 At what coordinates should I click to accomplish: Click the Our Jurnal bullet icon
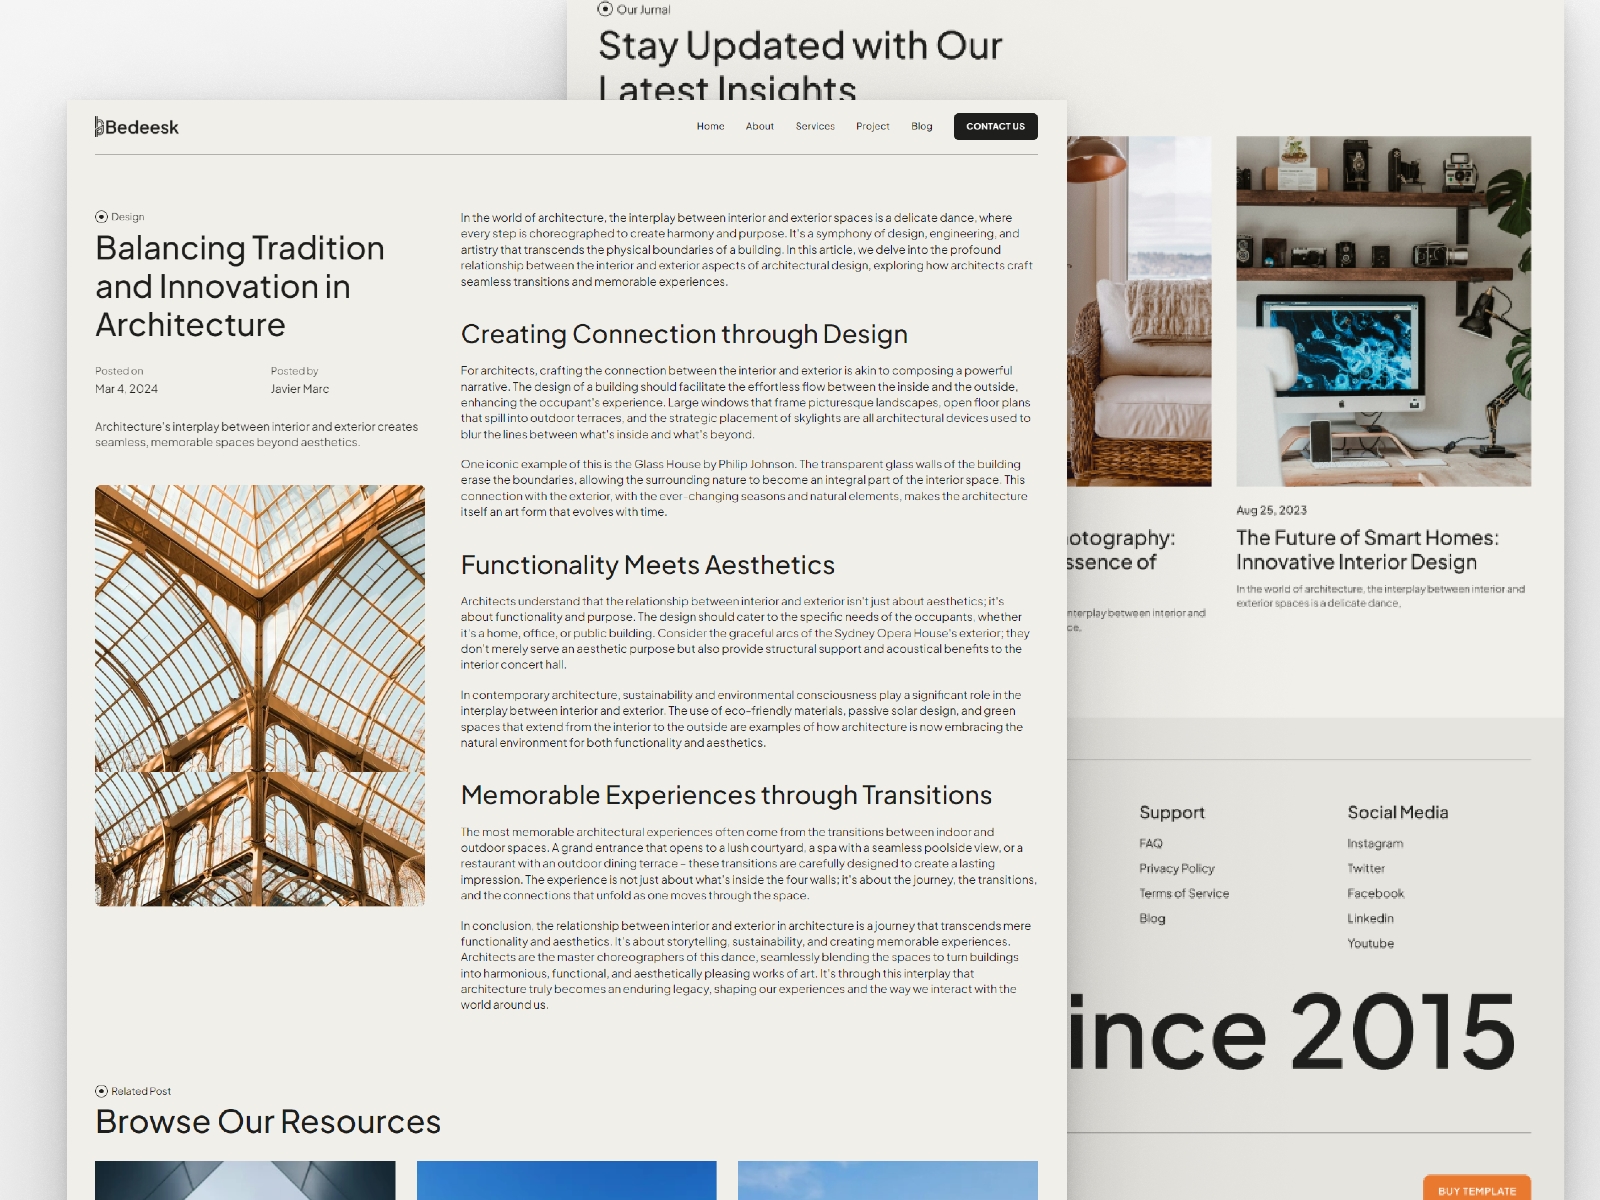tap(605, 9)
